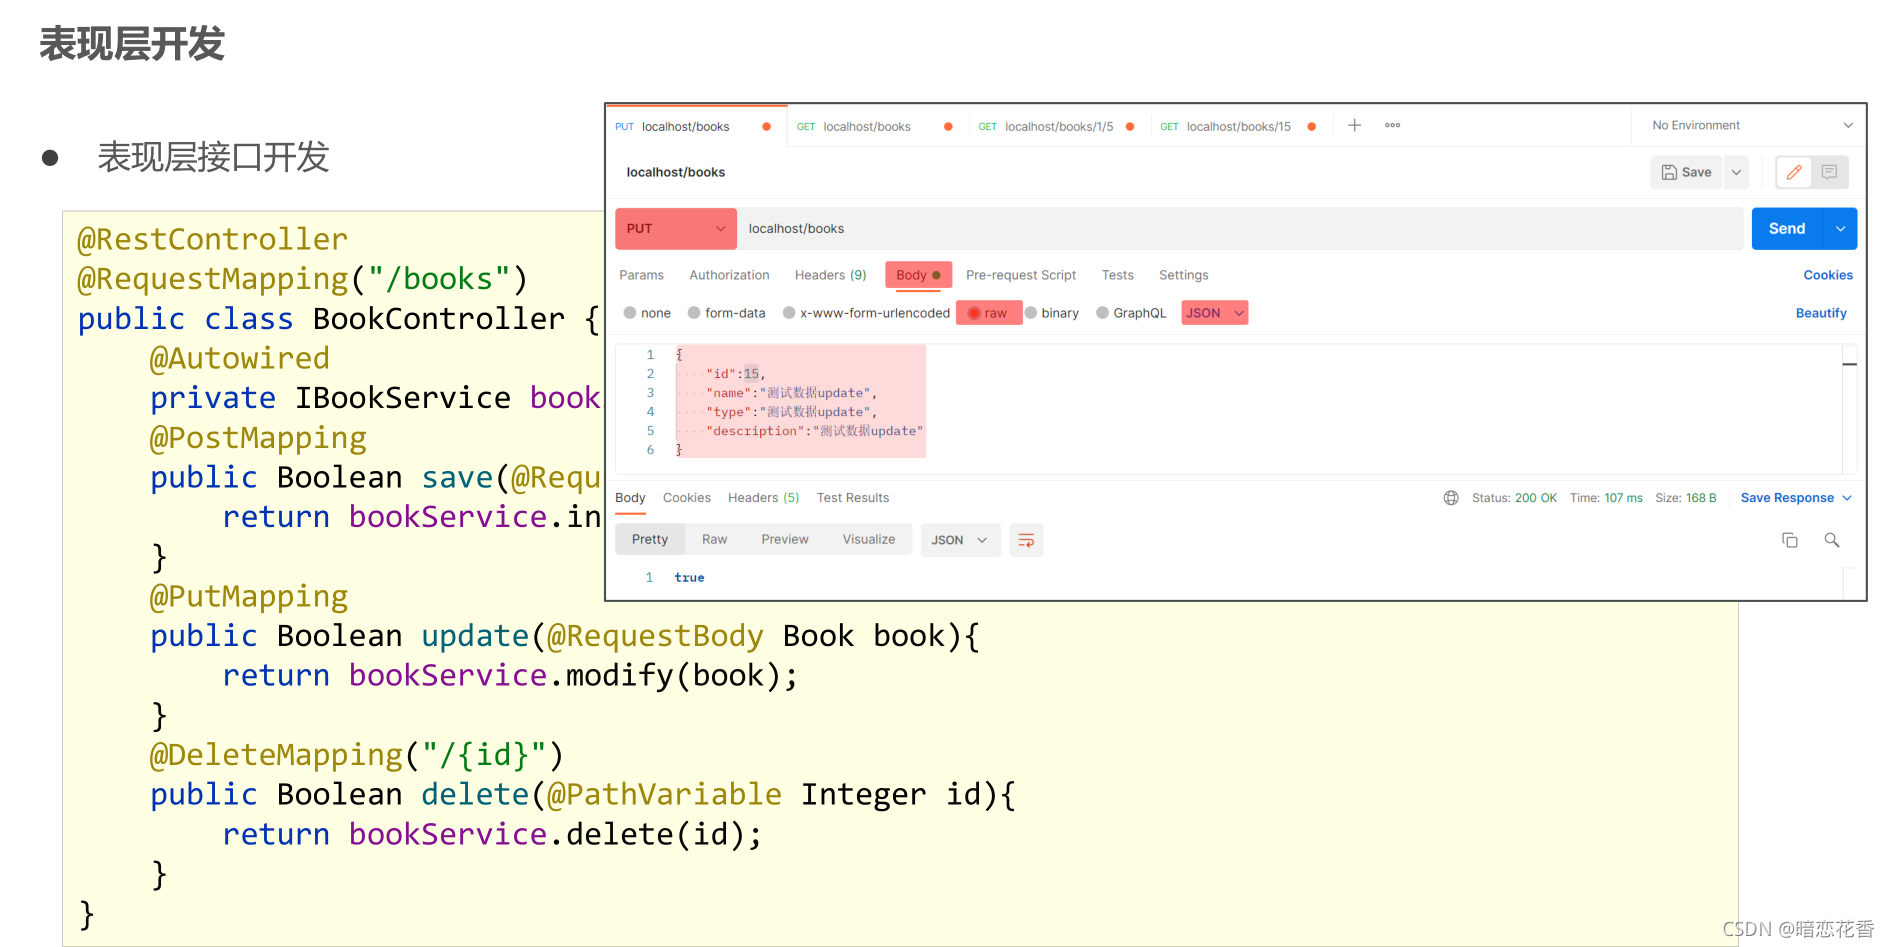
Task: Toggle the word wrap icon in response
Action: point(1026,540)
